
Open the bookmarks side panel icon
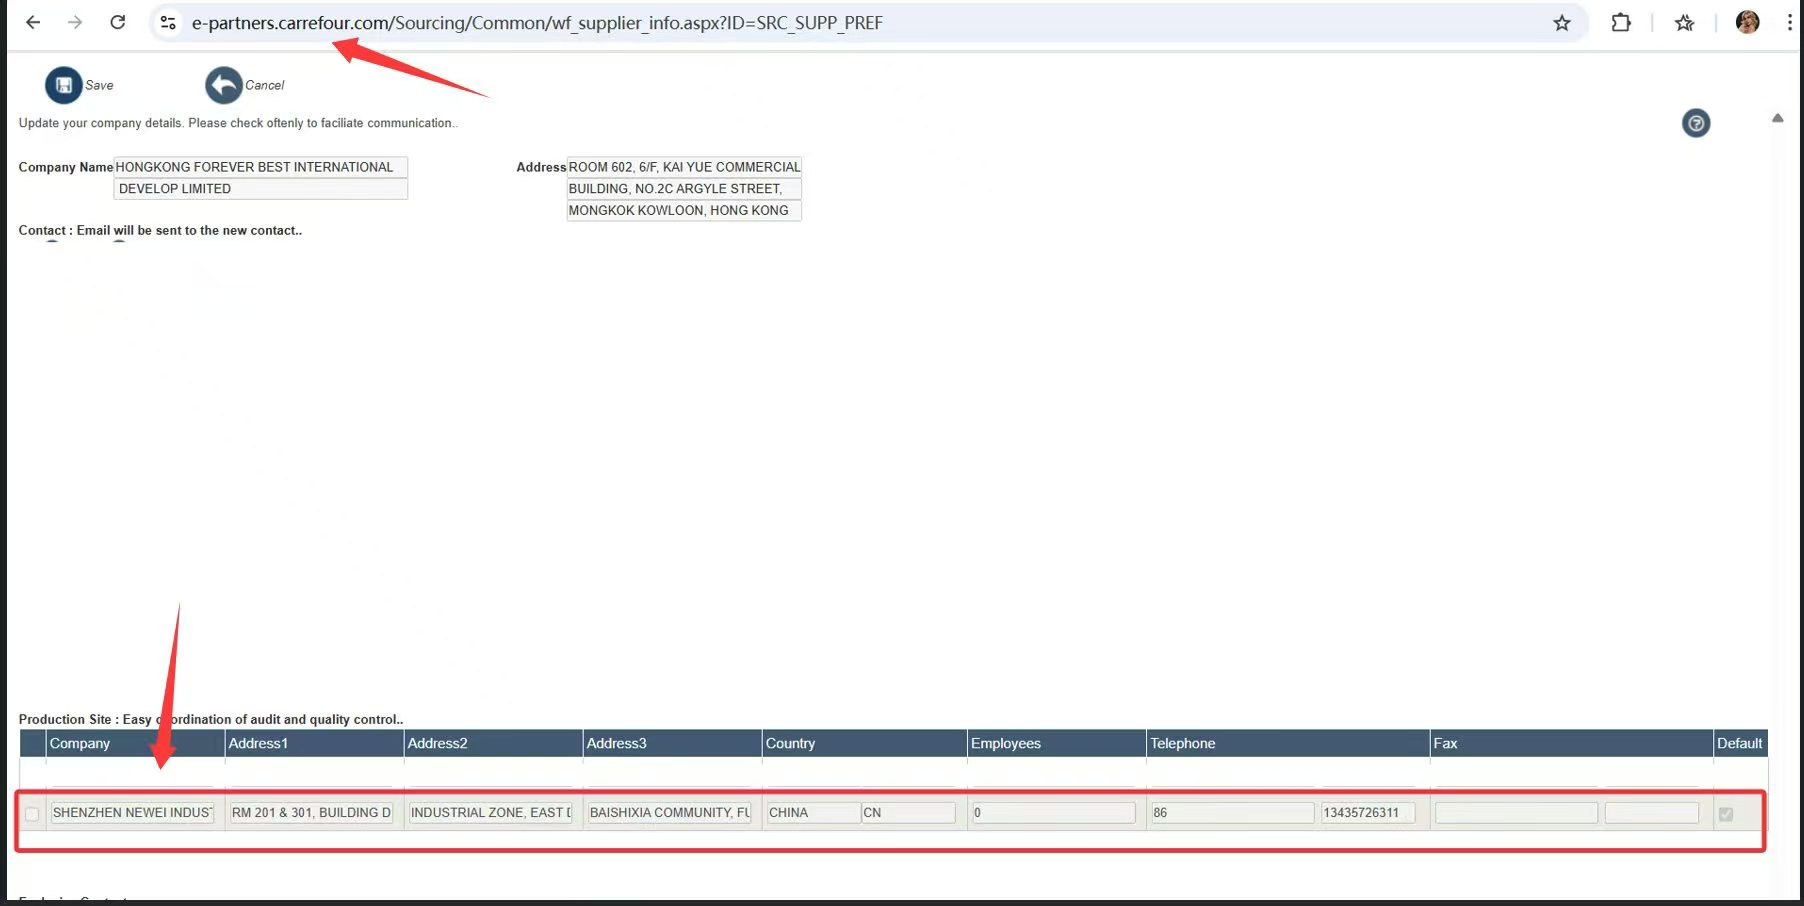(1685, 22)
